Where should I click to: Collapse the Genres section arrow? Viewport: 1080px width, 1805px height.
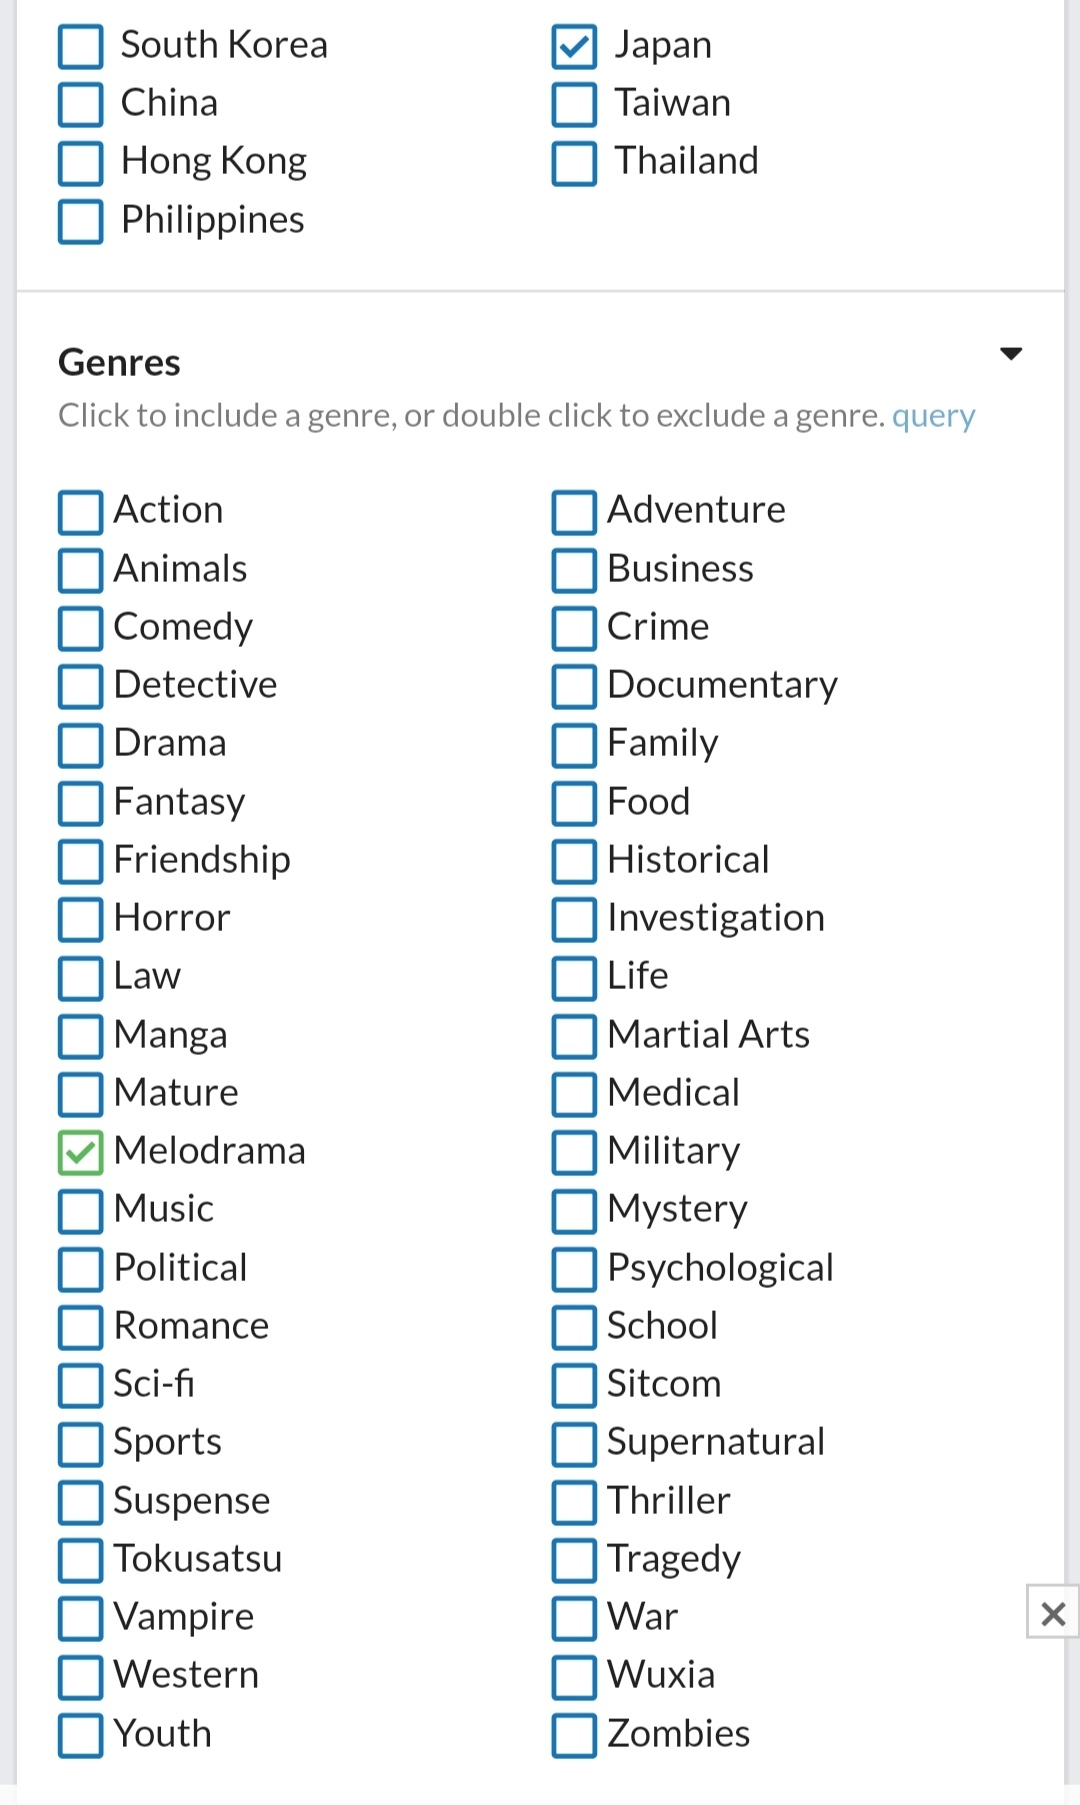click(x=1011, y=354)
